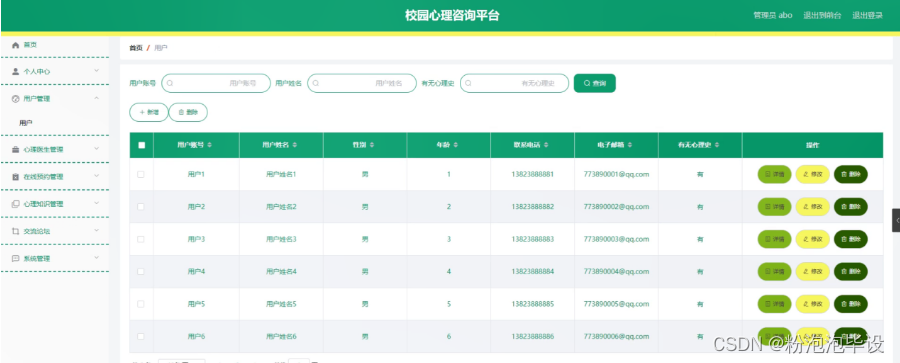This screenshot has height=363, width=900.
Task: Click 删除 for row 用户5
Action: click(x=851, y=304)
